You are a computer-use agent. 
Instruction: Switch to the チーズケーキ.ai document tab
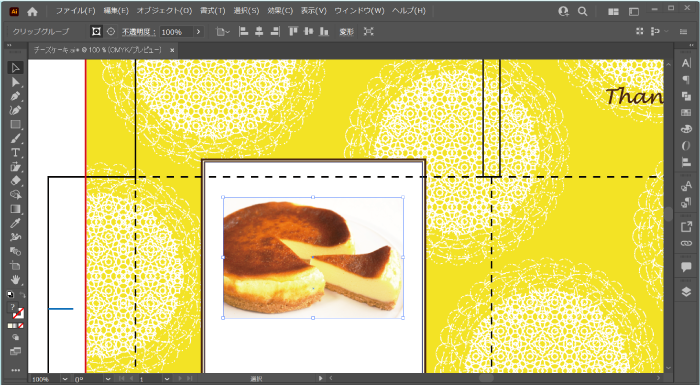pos(97,50)
